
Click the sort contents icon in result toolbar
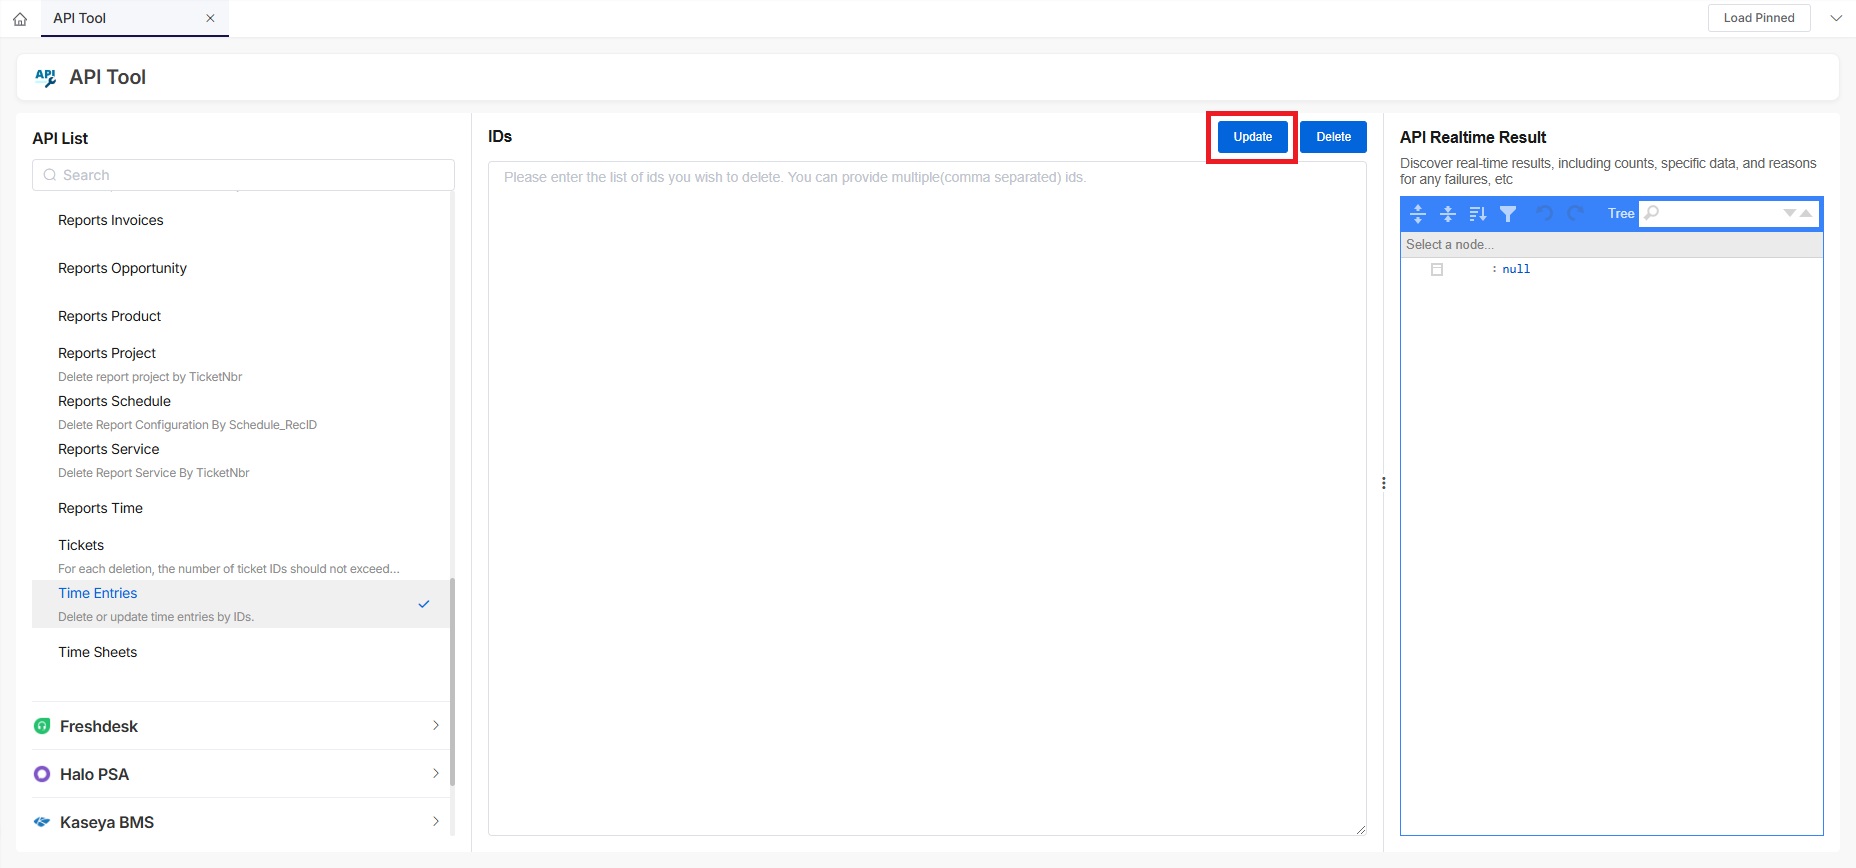1478,214
